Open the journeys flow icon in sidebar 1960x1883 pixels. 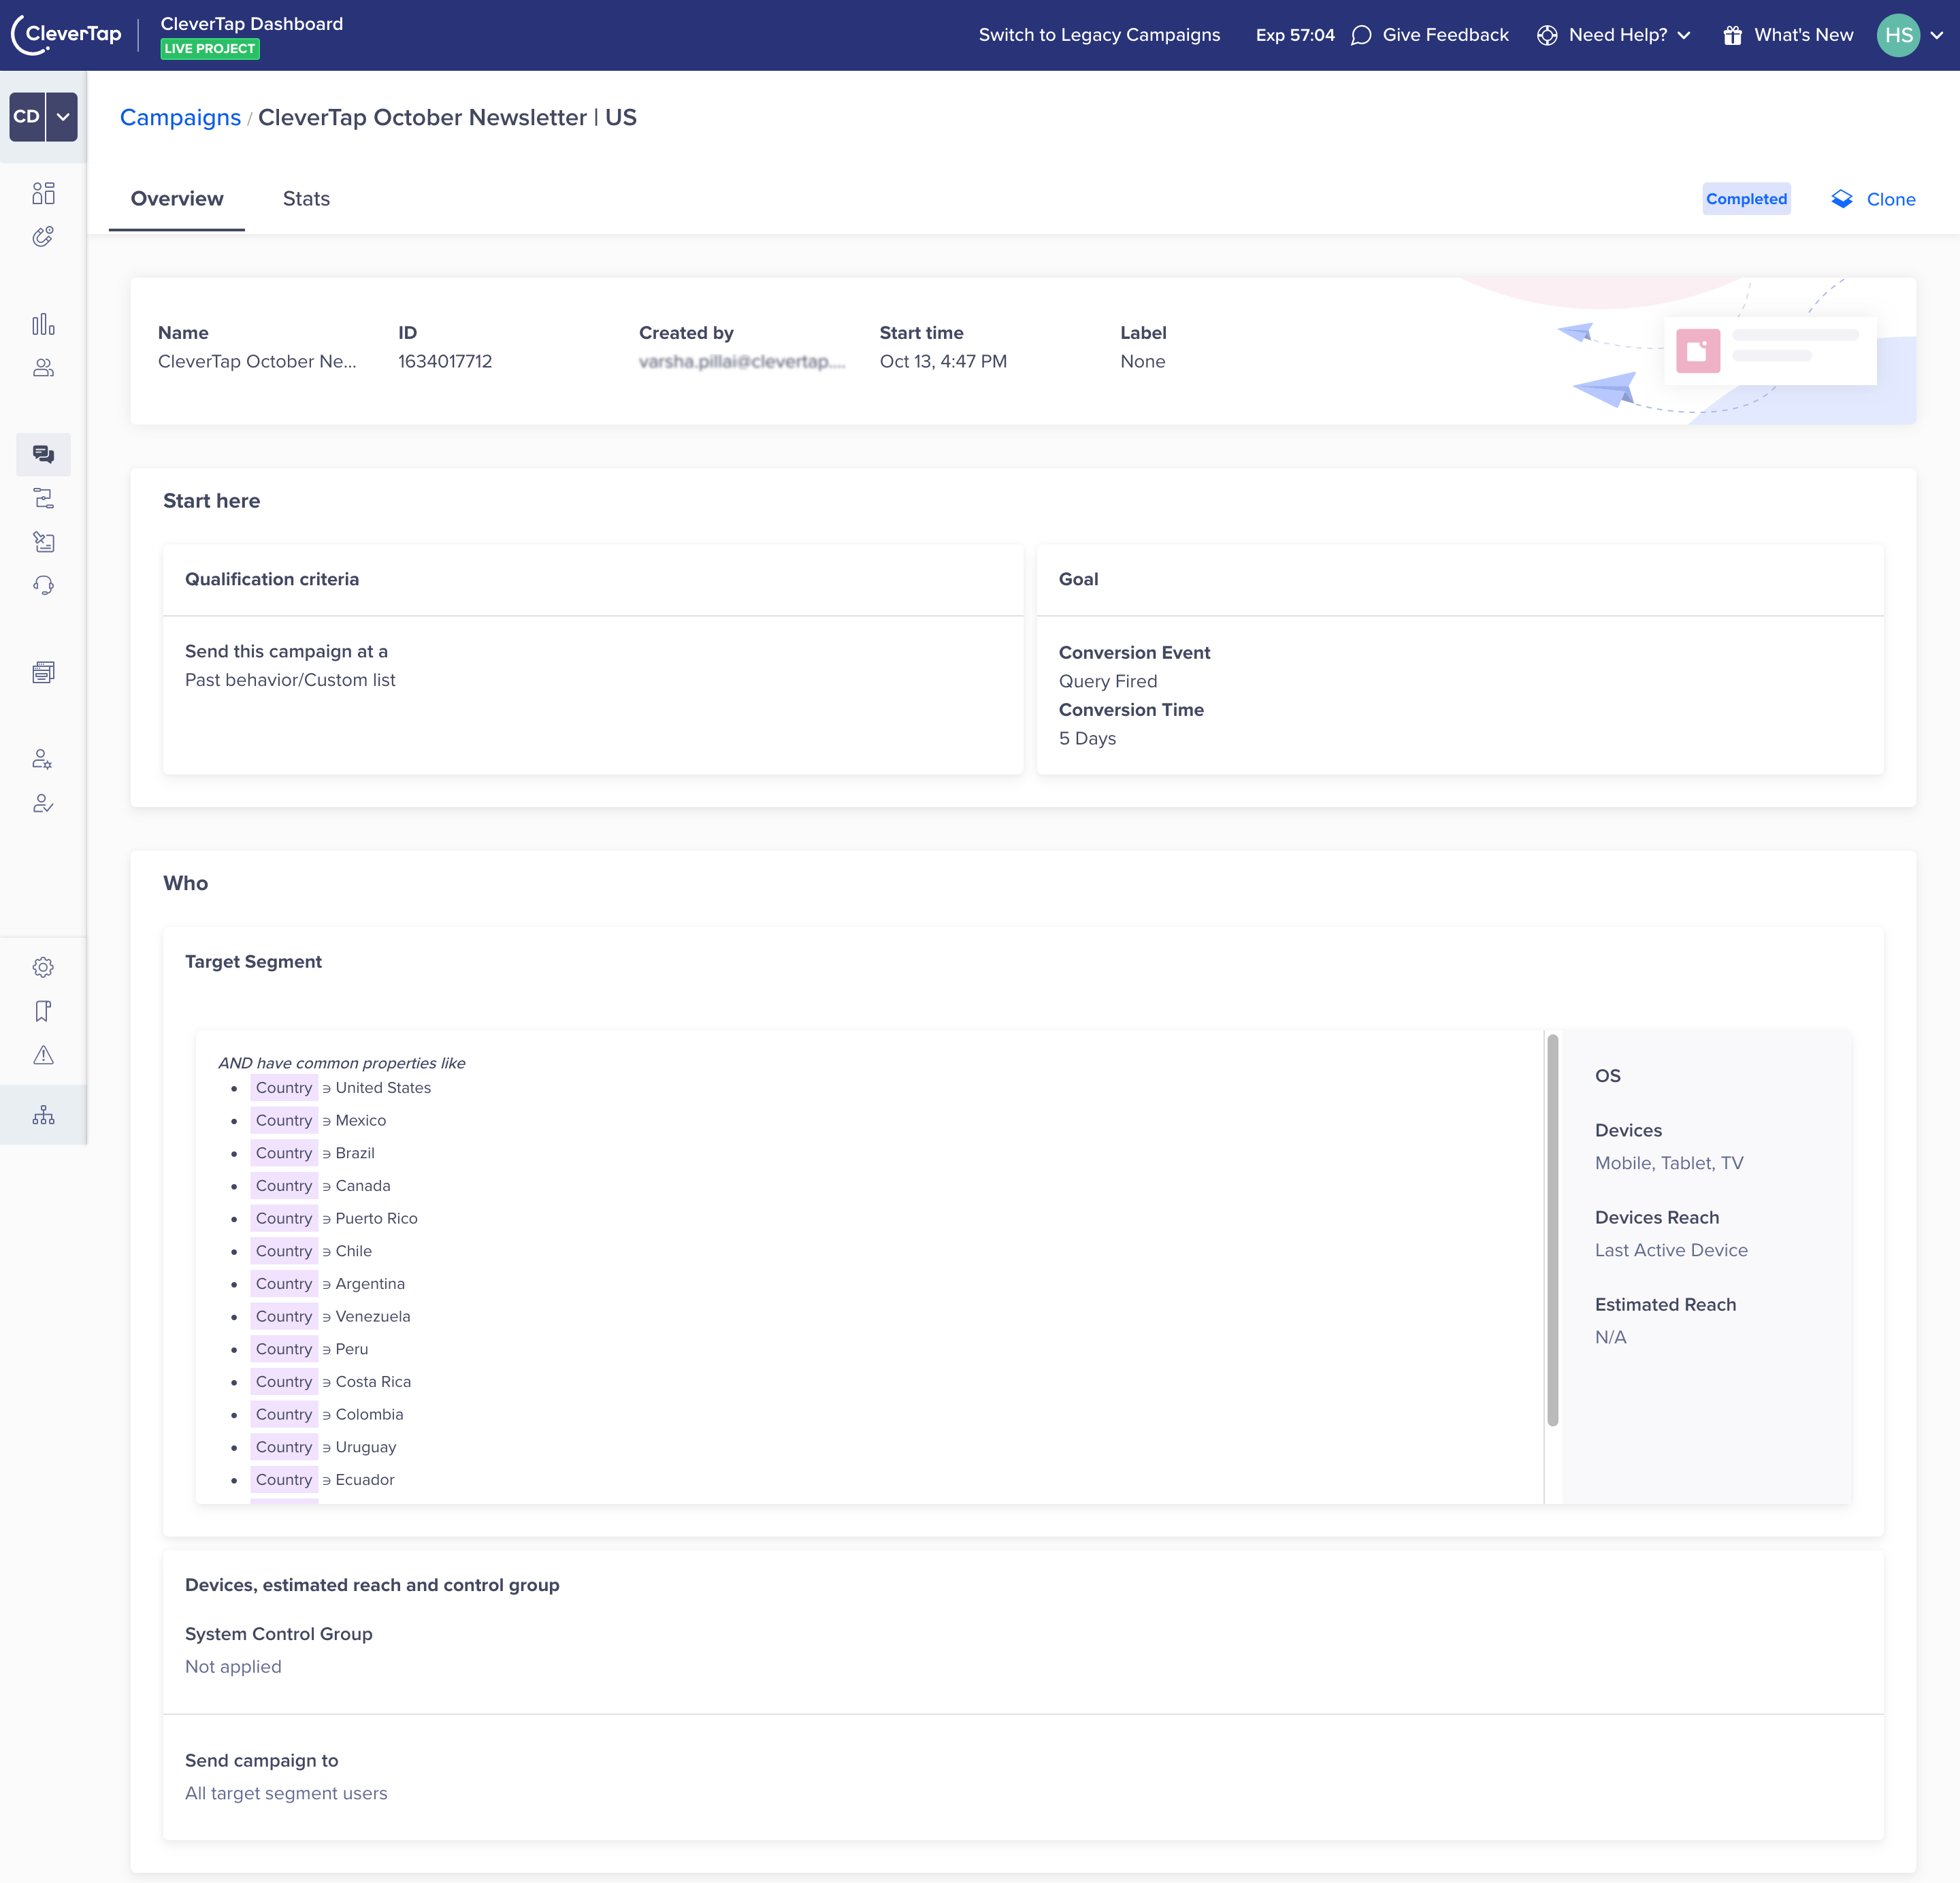tap(43, 498)
